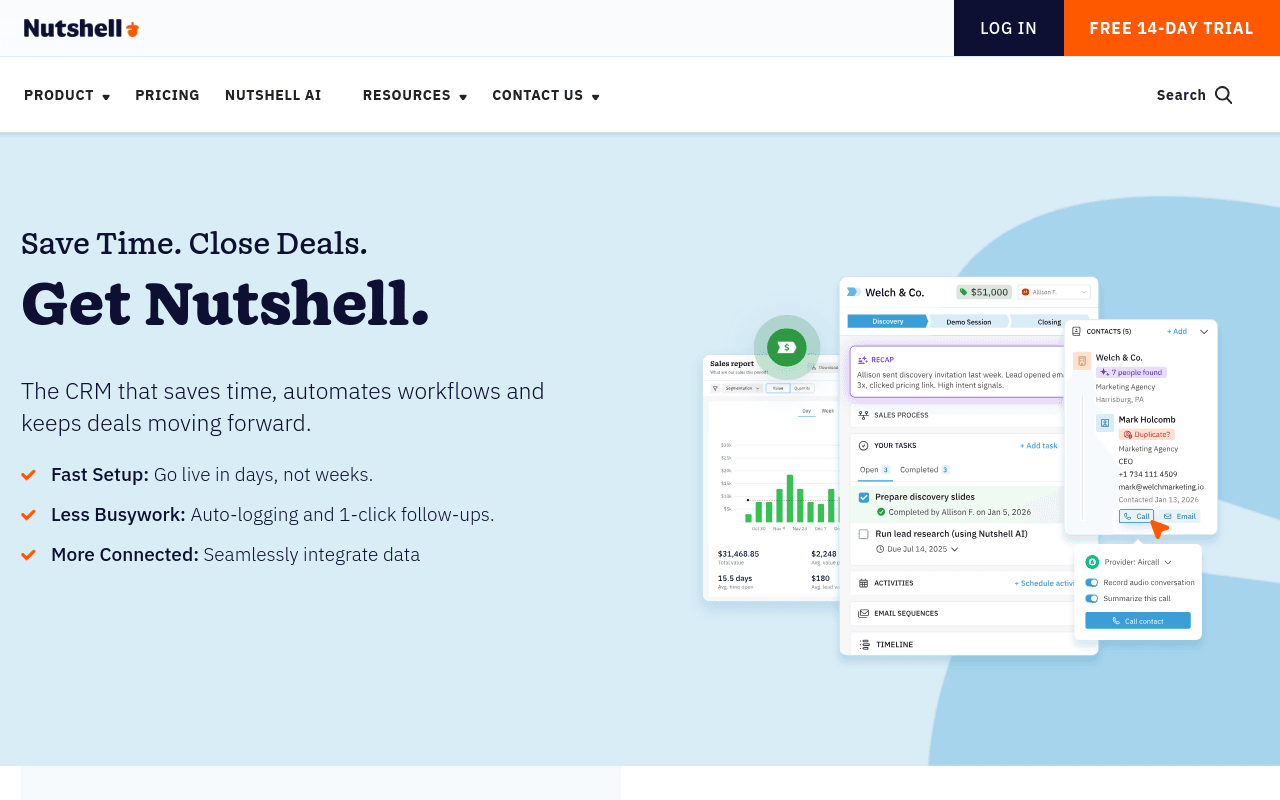Click the Email Sequences icon
This screenshot has height=800, width=1280.
click(x=864, y=613)
